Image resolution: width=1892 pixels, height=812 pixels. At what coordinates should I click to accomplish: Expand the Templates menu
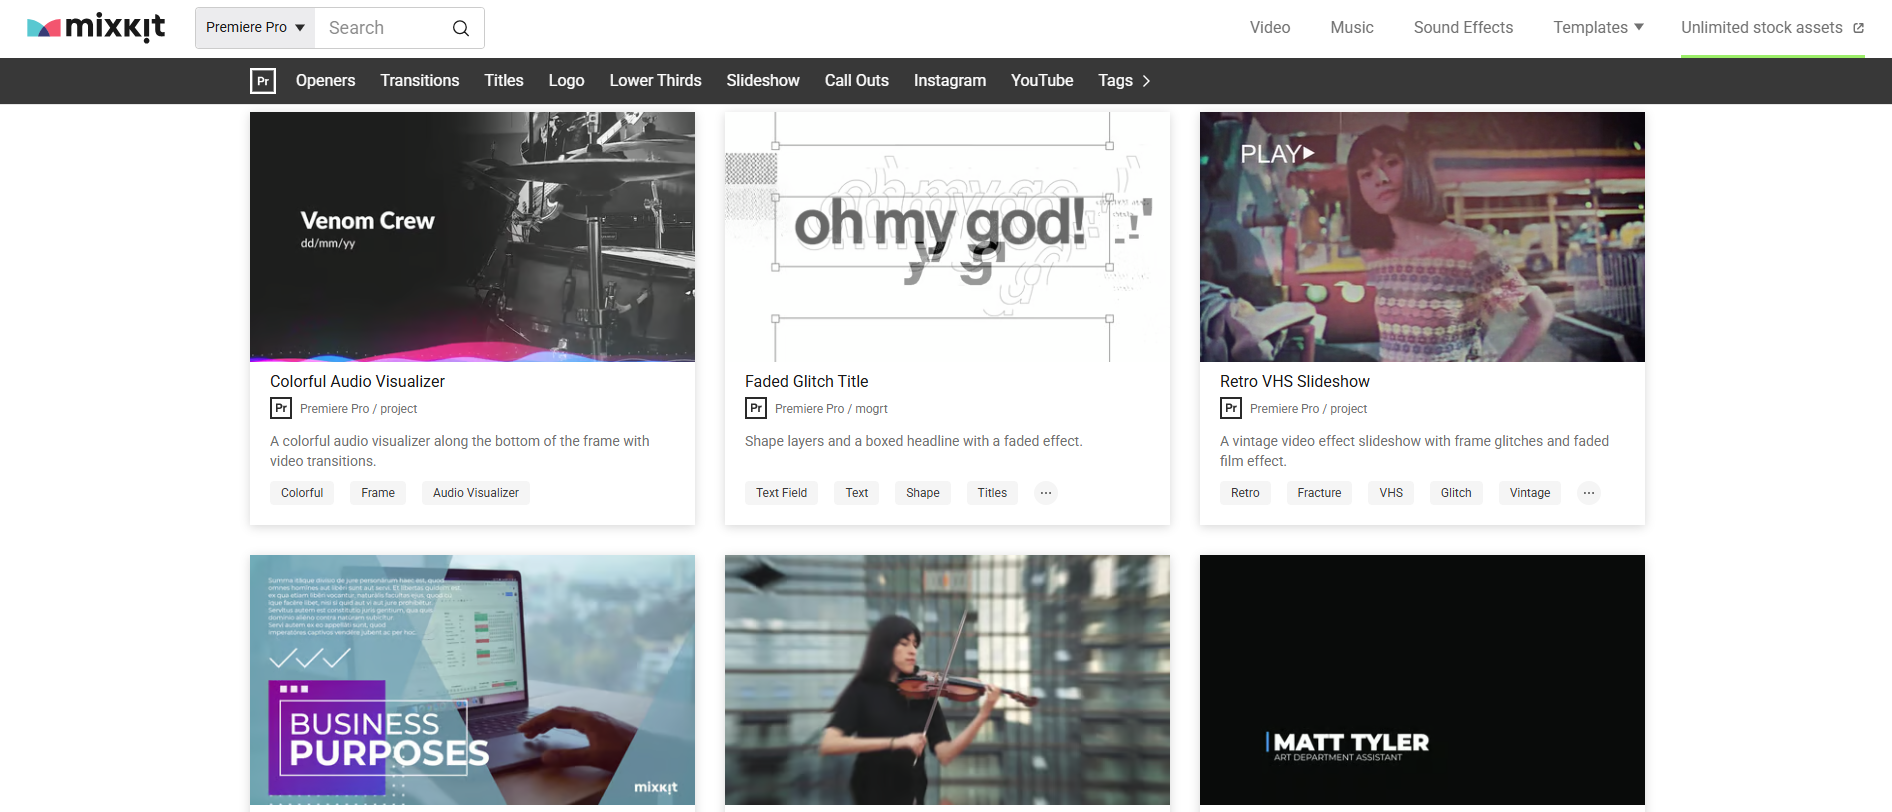1598,28
